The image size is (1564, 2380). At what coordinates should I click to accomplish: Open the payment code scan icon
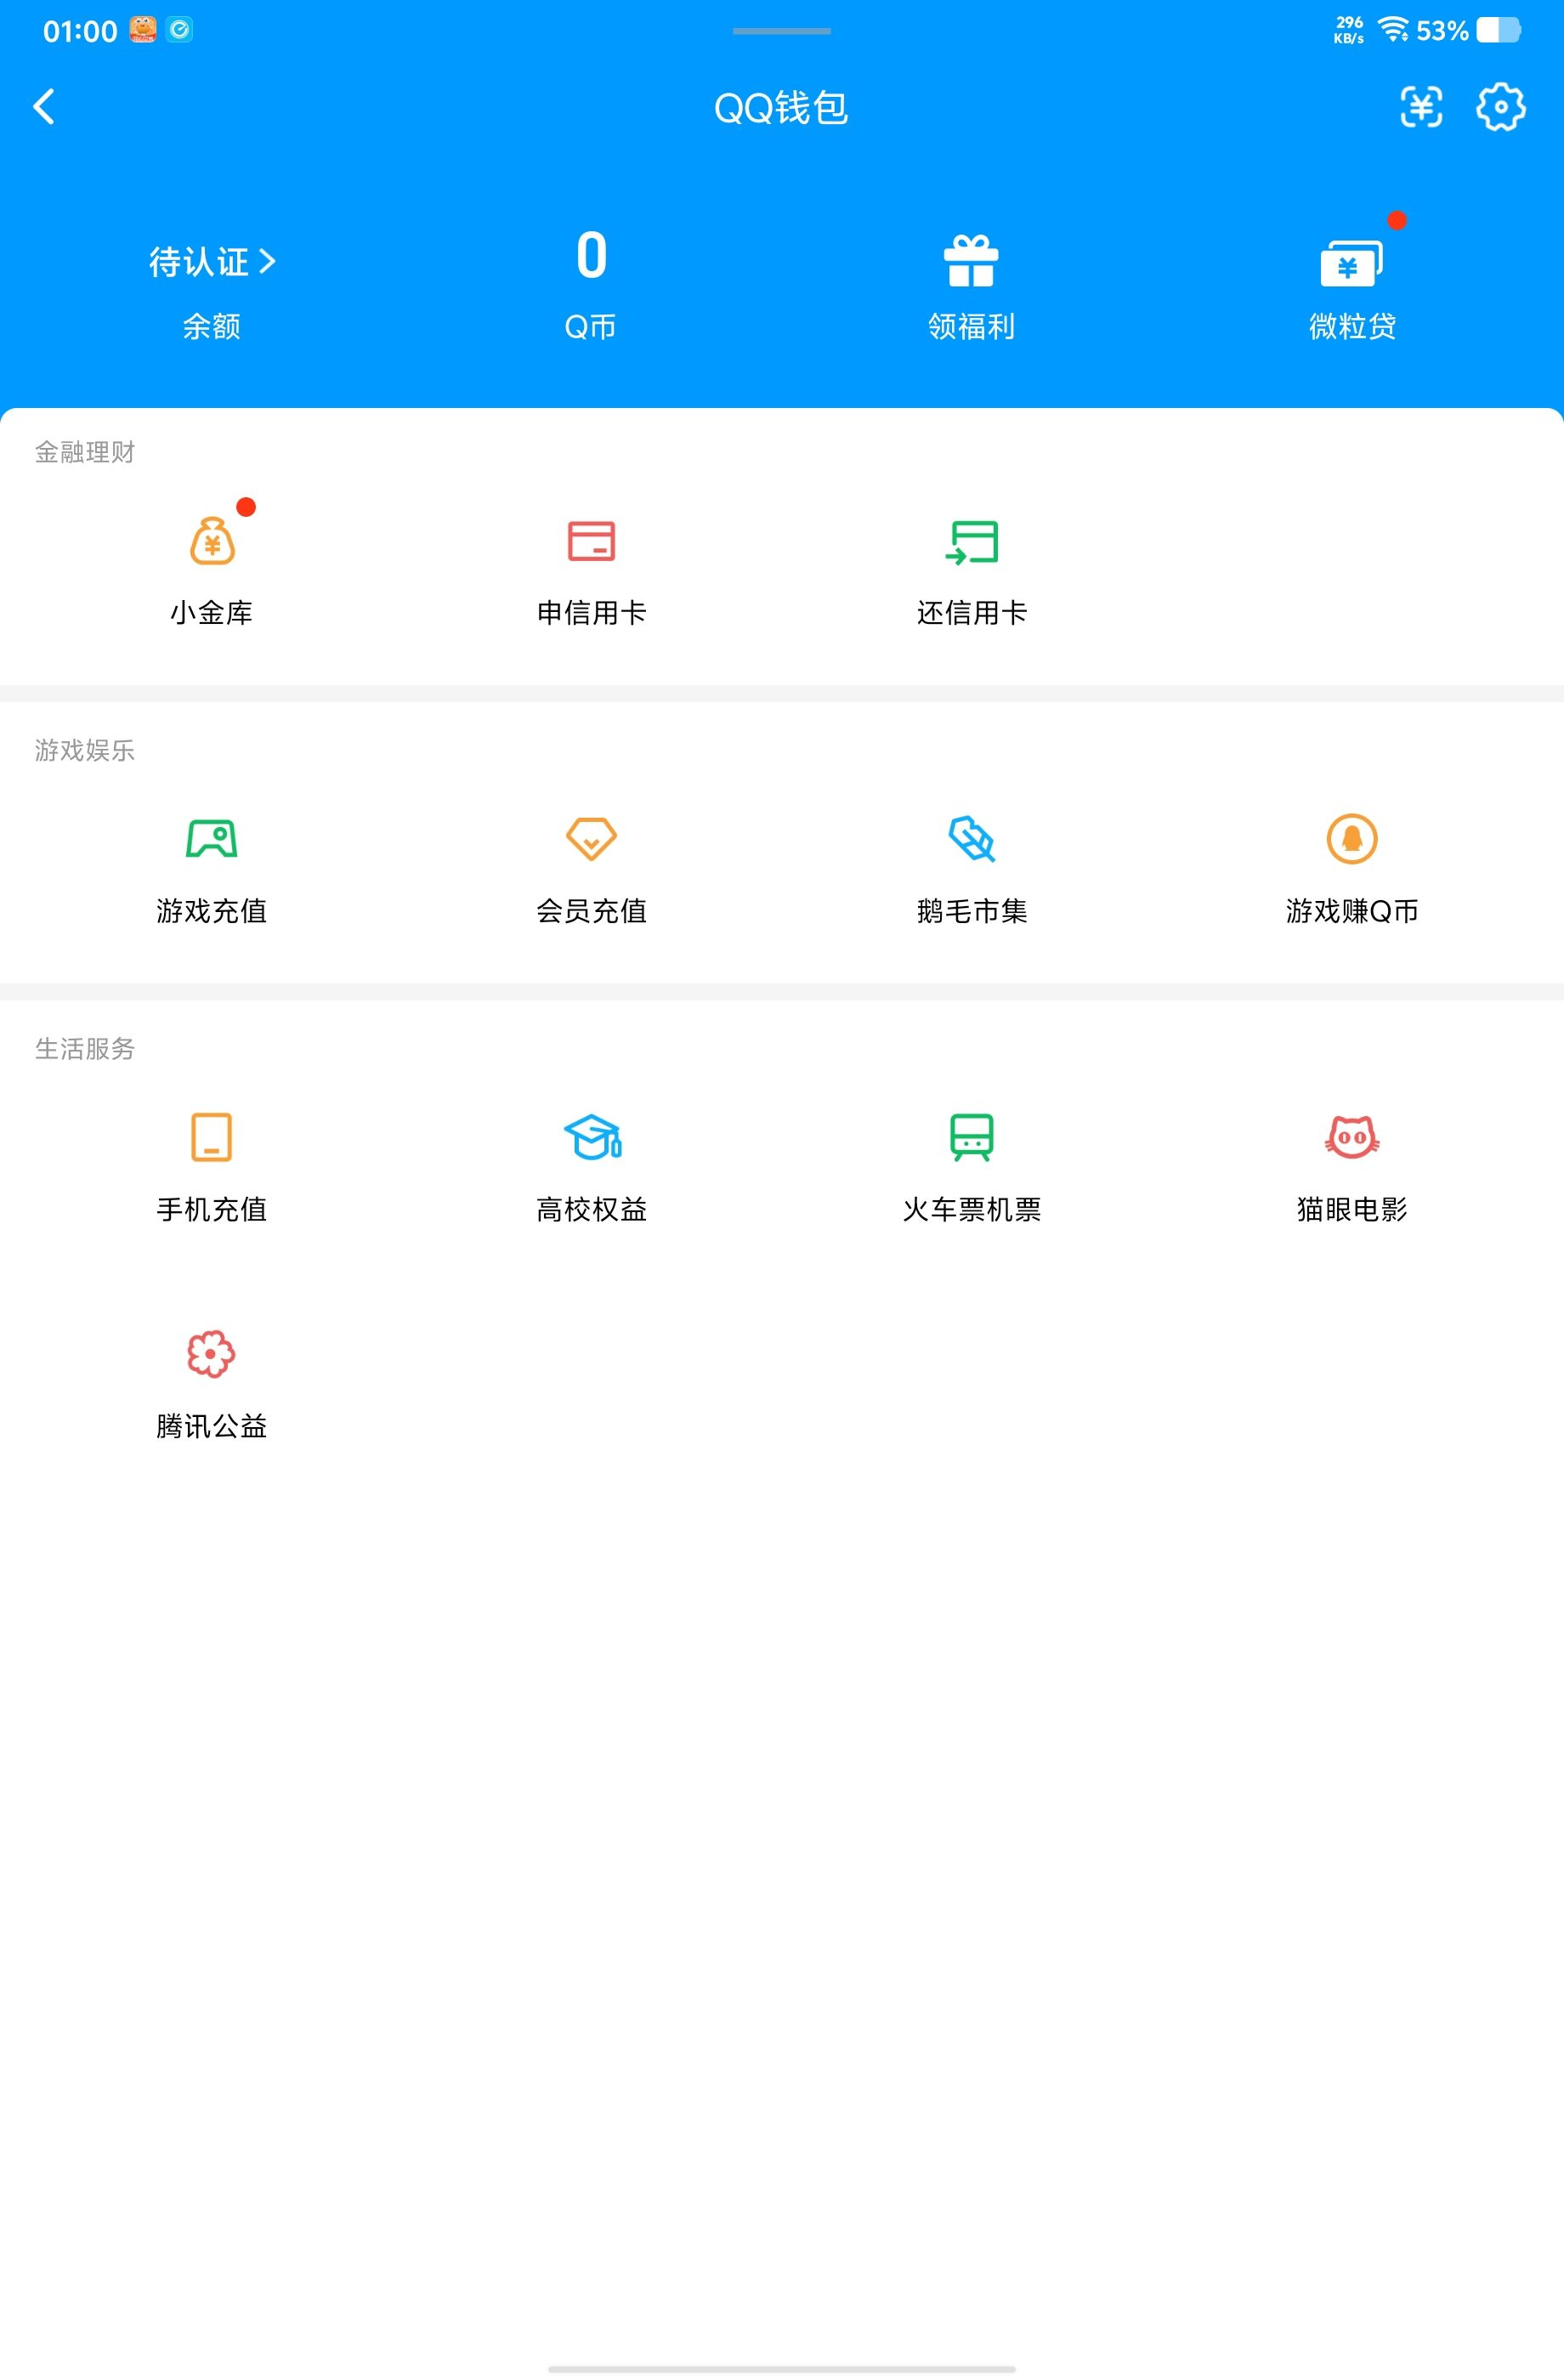(x=1421, y=107)
